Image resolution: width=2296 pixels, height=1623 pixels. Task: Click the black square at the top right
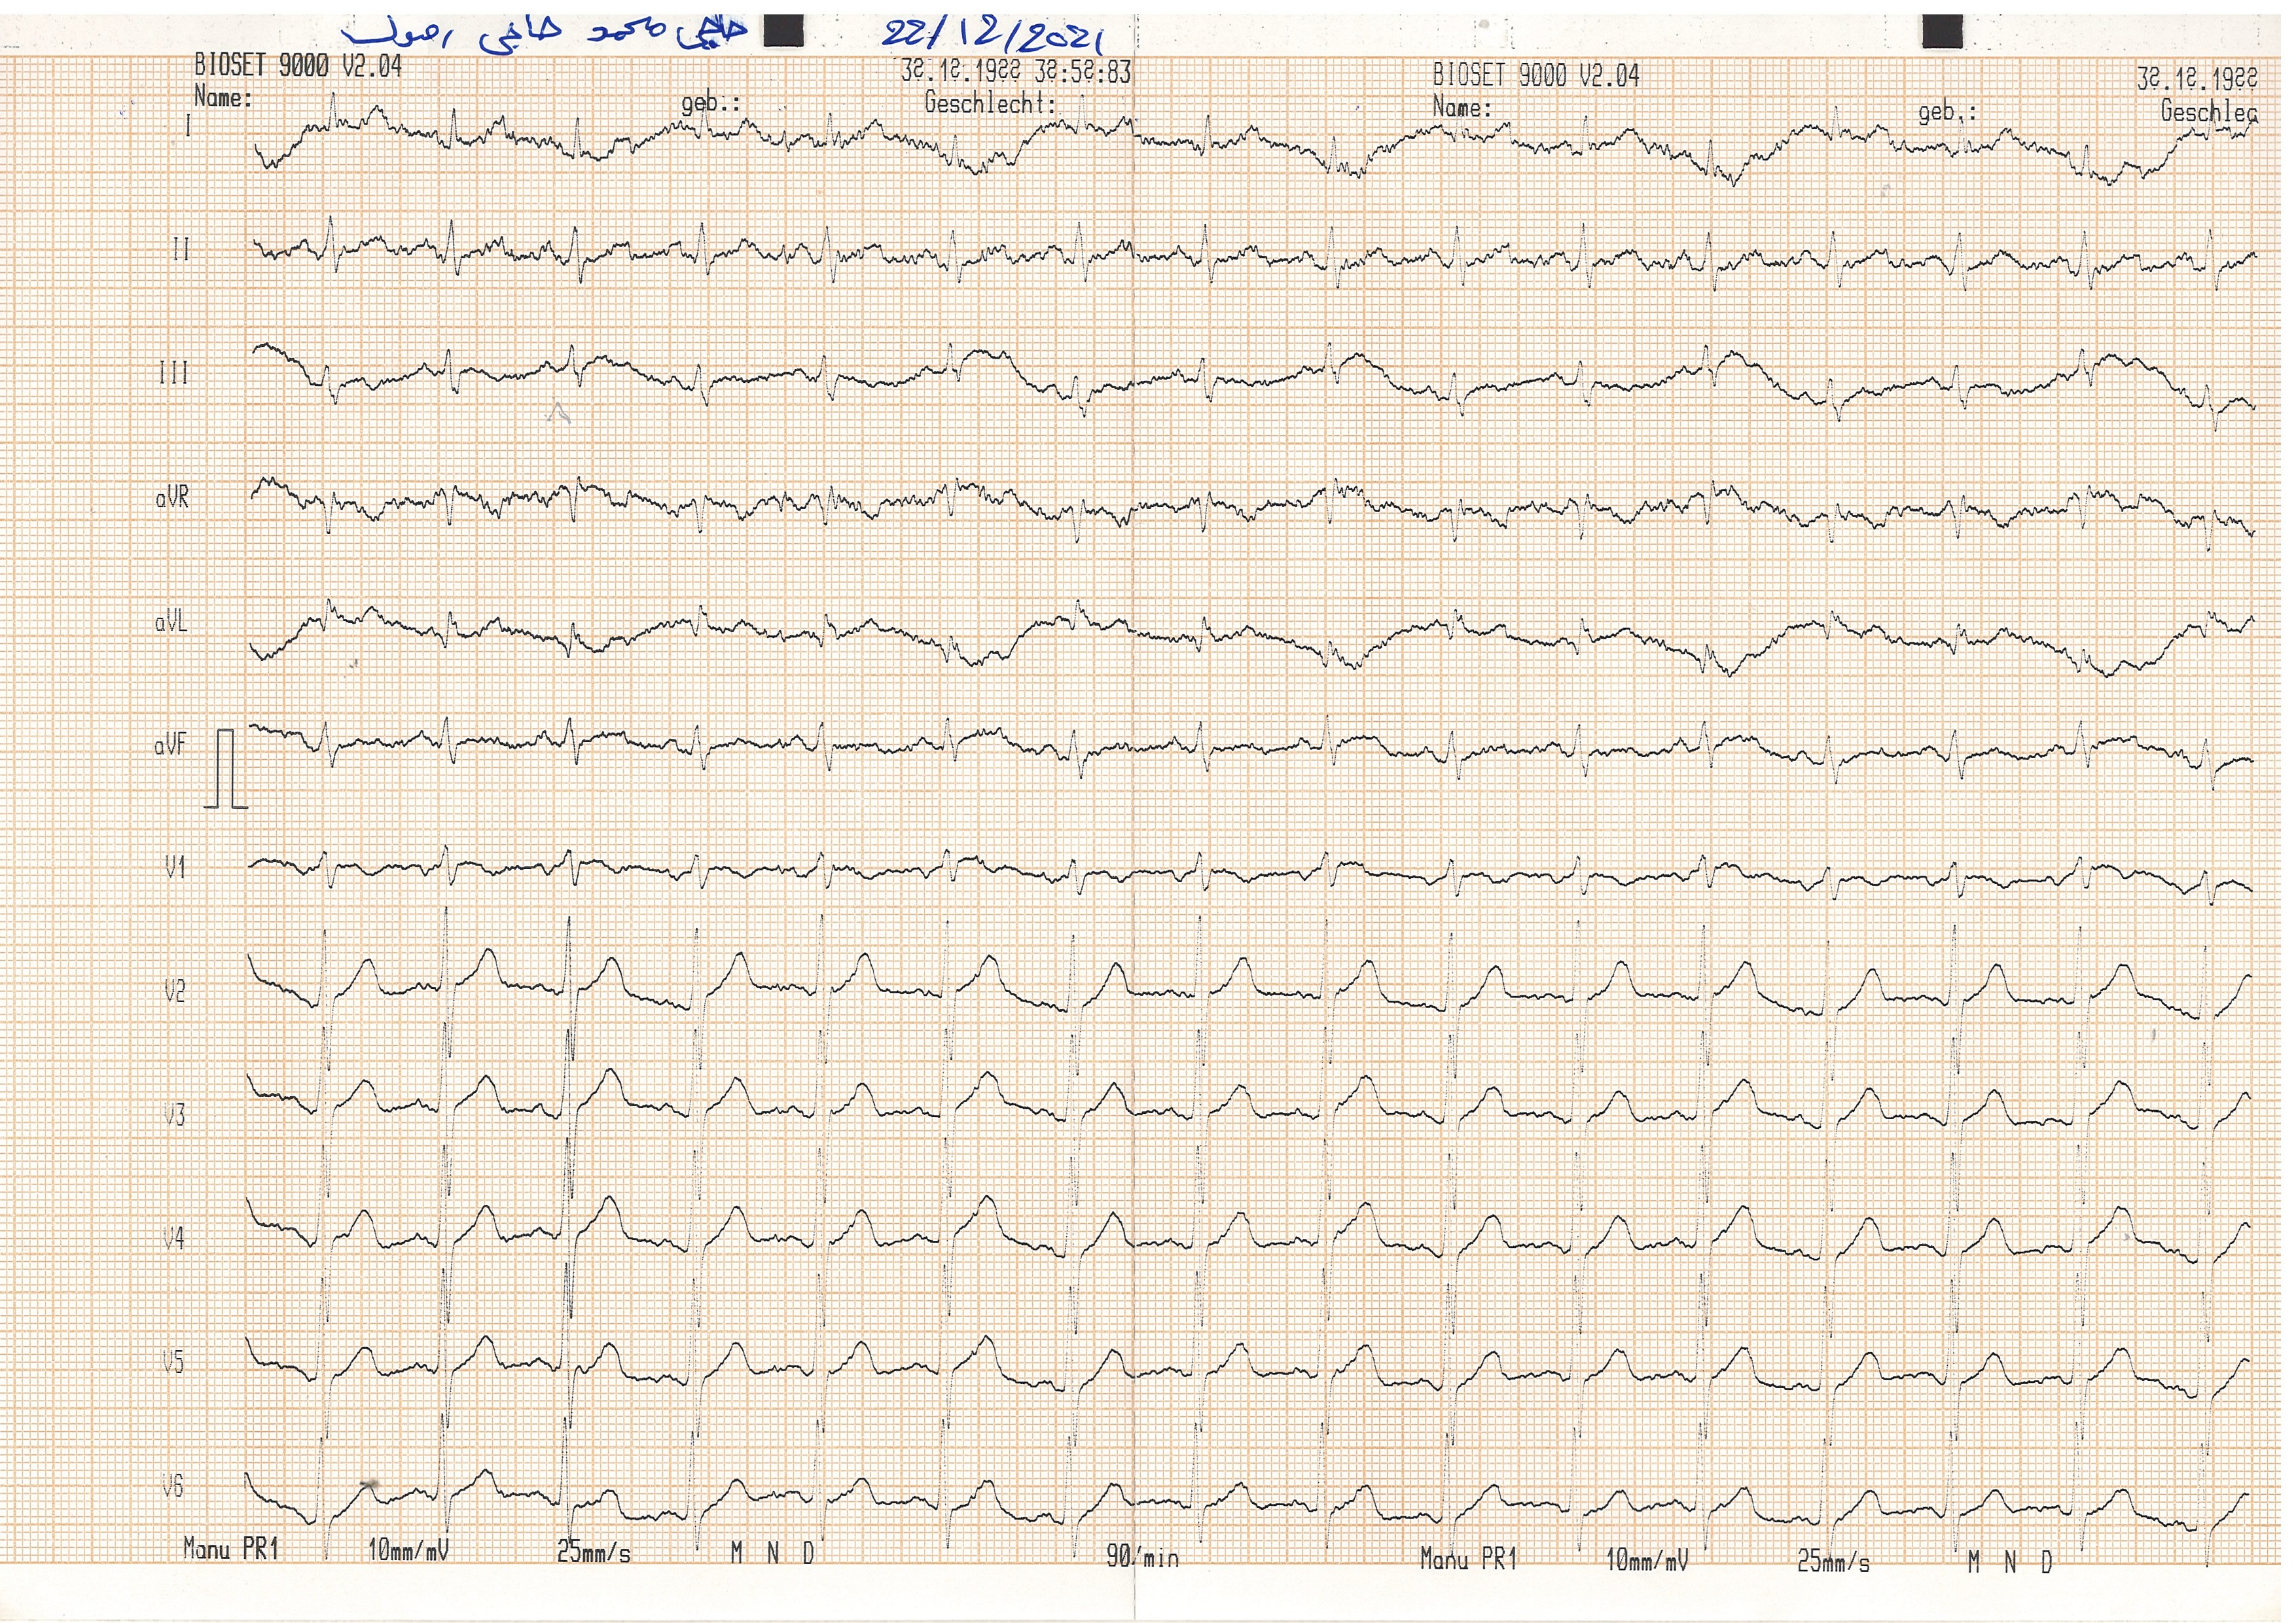tap(1942, 32)
